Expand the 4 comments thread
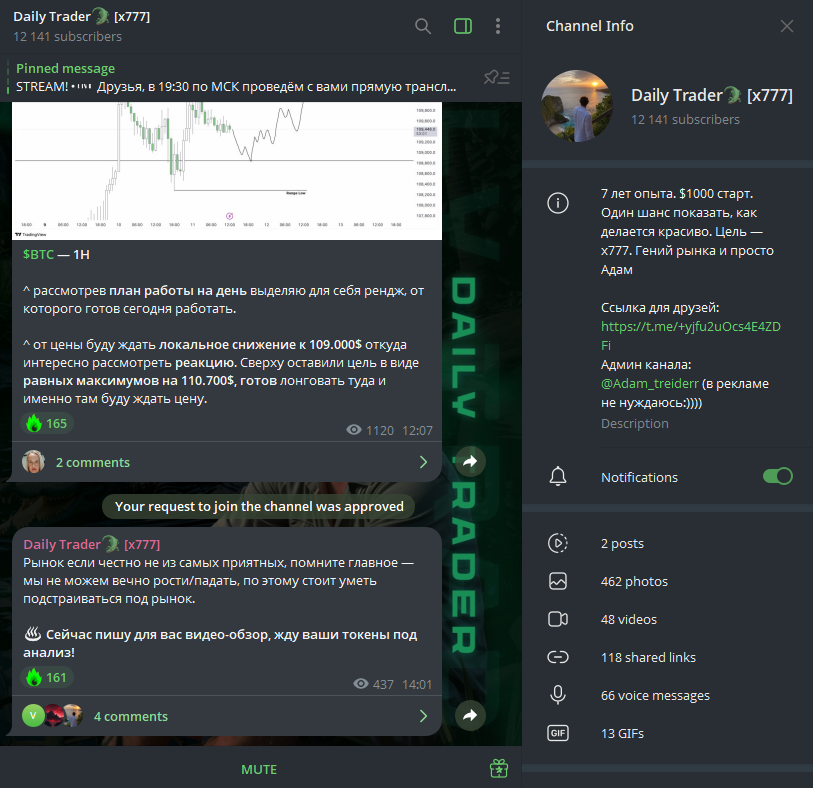The image size is (813, 788). [x=227, y=716]
